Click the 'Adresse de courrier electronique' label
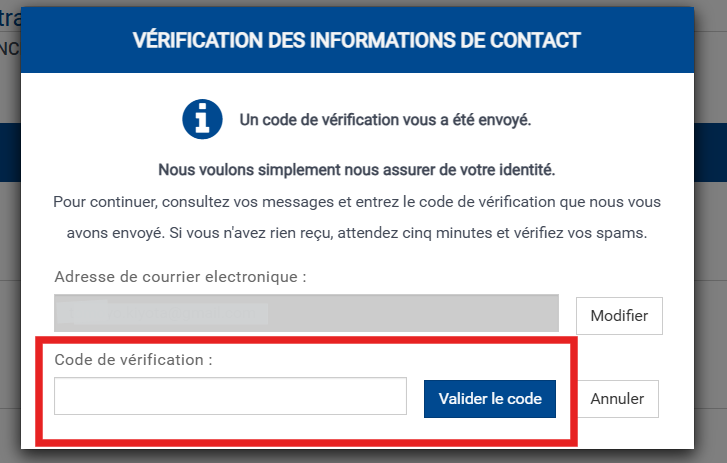This screenshot has width=727, height=463. coord(180,277)
